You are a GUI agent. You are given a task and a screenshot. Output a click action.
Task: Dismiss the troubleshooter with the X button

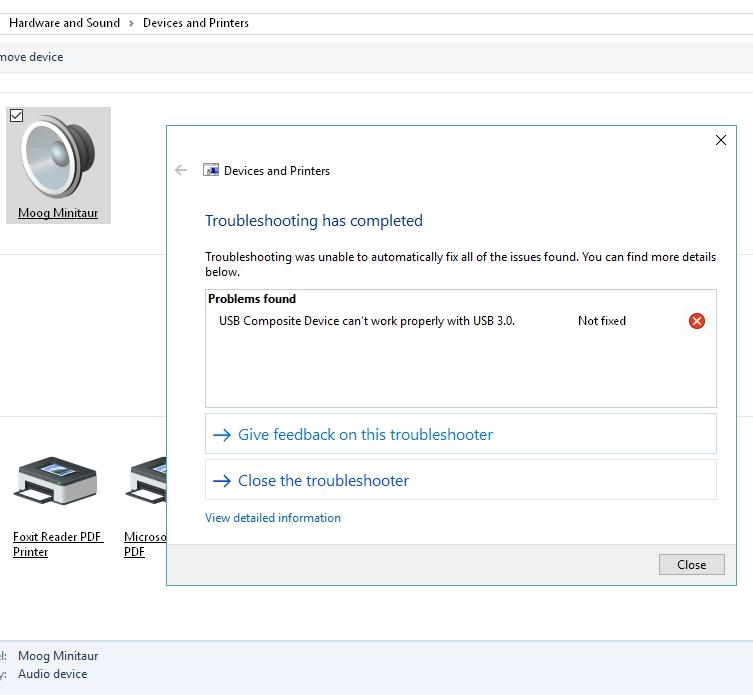[x=720, y=140]
